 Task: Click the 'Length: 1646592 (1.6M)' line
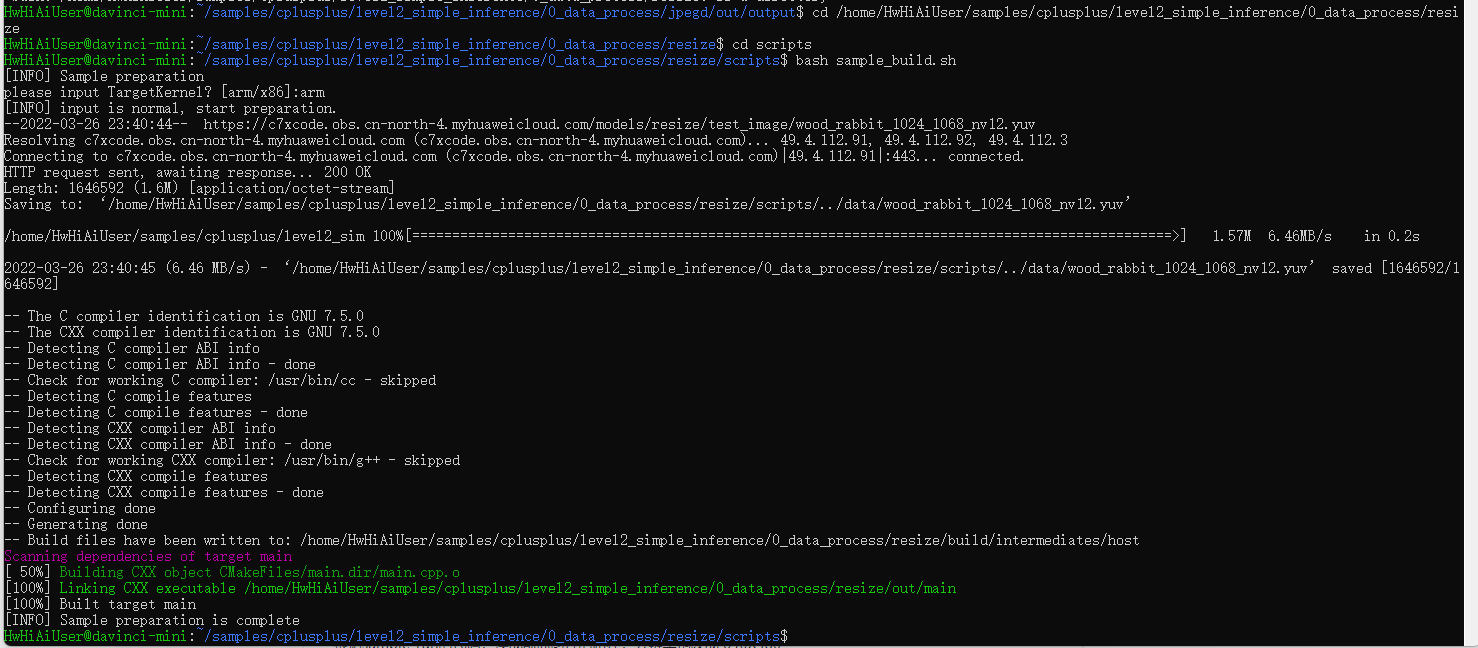[x=199, y=189]
